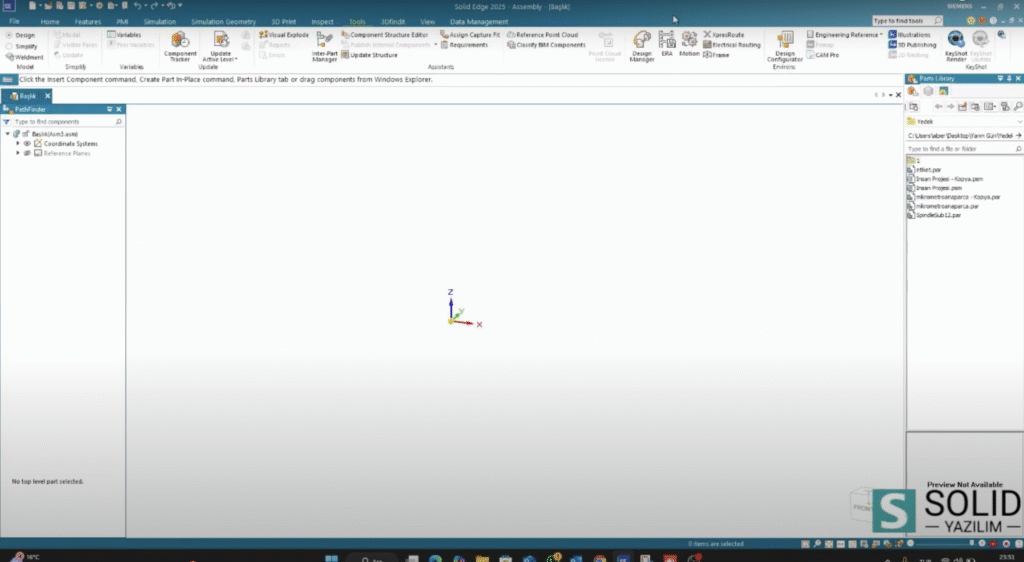Image resolution: width=1024 pixels, height=562 pixels.
Task: Start the Motion environment
Action: tap(689, 44)
